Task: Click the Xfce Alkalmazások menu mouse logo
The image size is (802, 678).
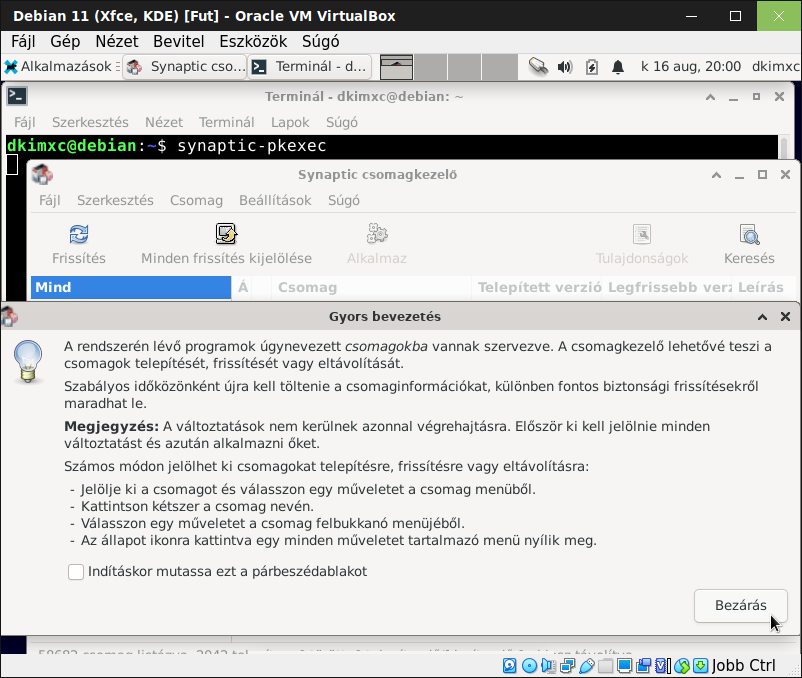Action: pos(11,66)
